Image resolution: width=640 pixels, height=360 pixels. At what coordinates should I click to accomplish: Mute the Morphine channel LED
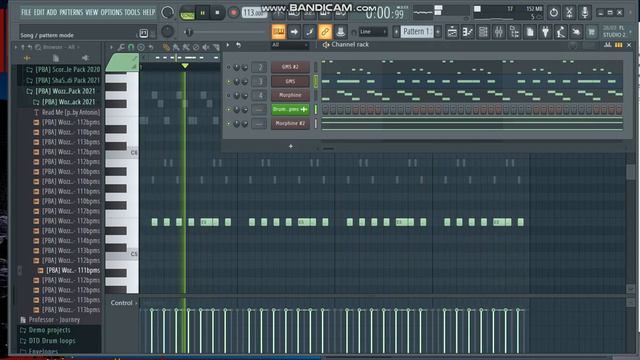click(x=229, y=96)
